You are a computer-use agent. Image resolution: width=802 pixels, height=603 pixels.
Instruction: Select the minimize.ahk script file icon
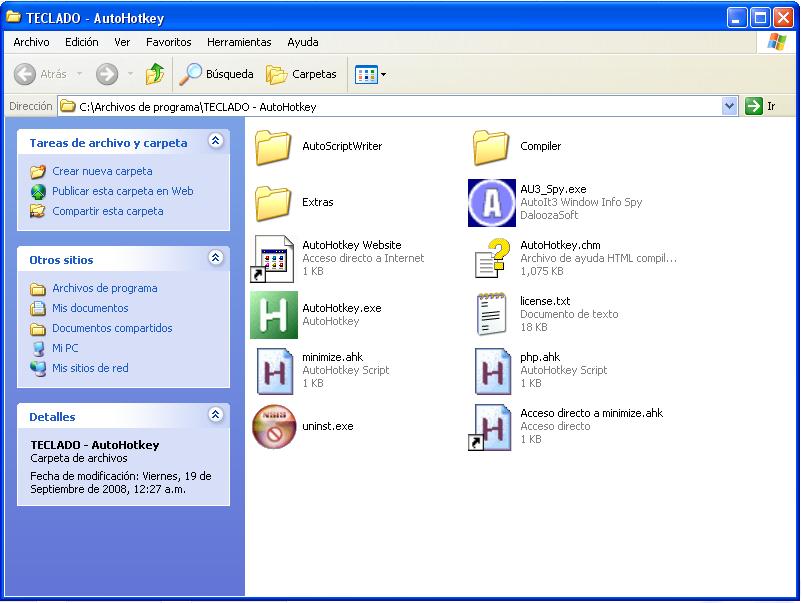coord(275,371)
